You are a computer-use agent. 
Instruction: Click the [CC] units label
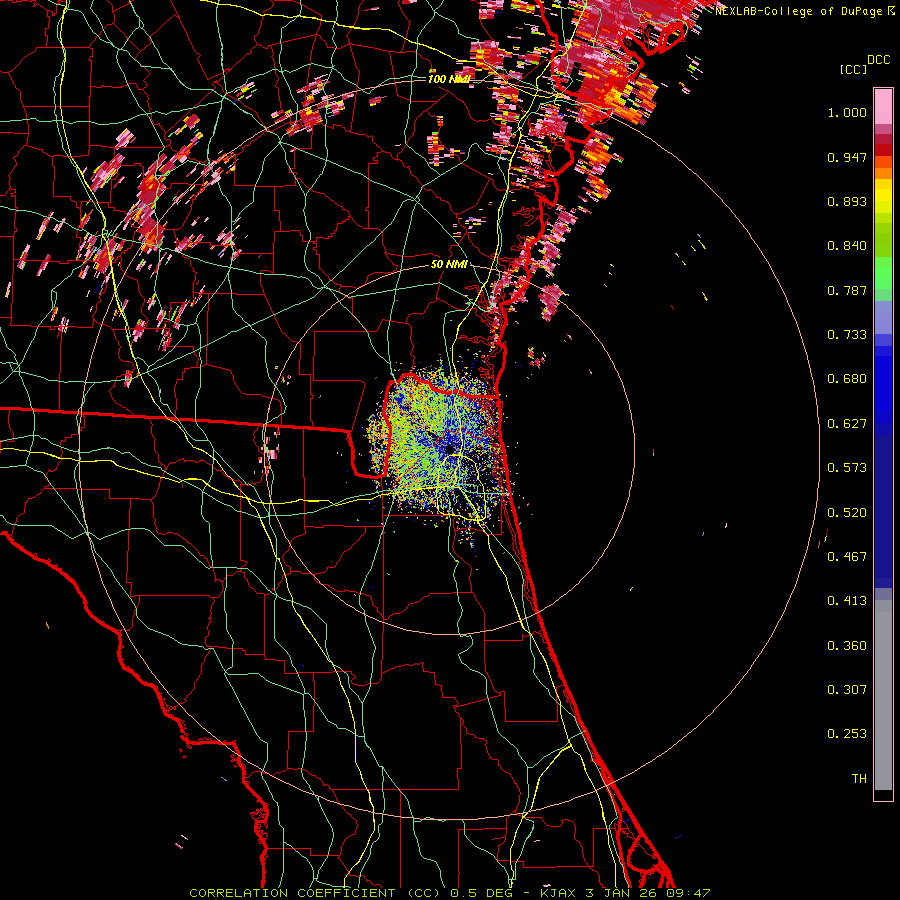pyautogui.click(x=854, y=69)
